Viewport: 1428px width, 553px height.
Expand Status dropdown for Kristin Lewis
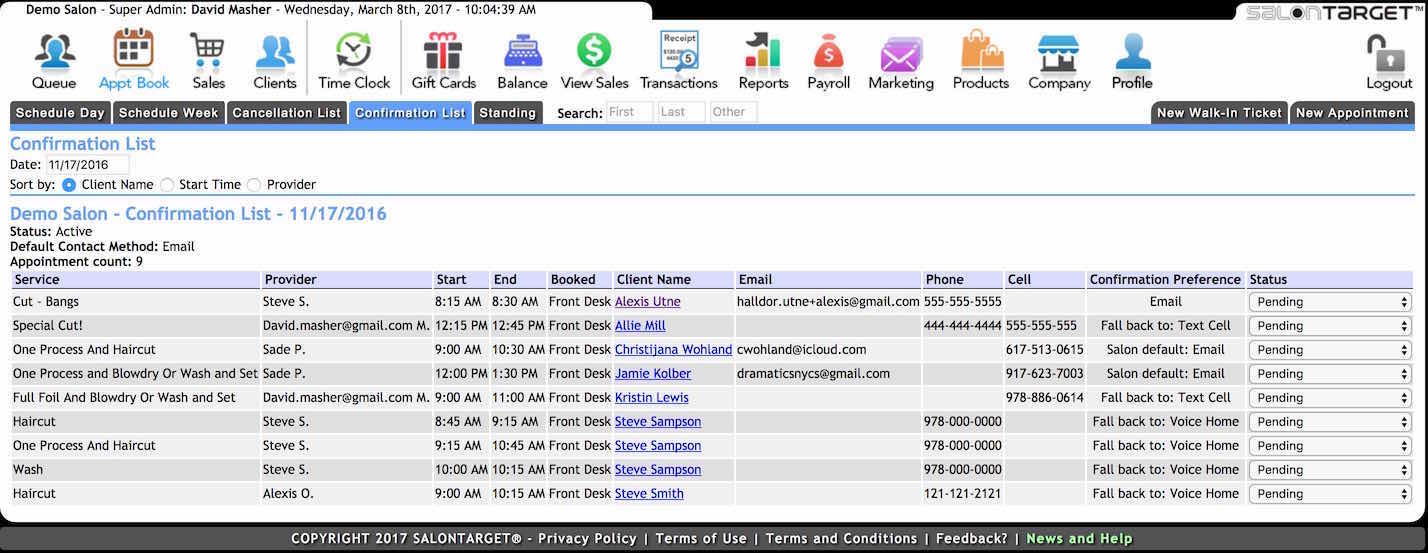pos(1329,398)
